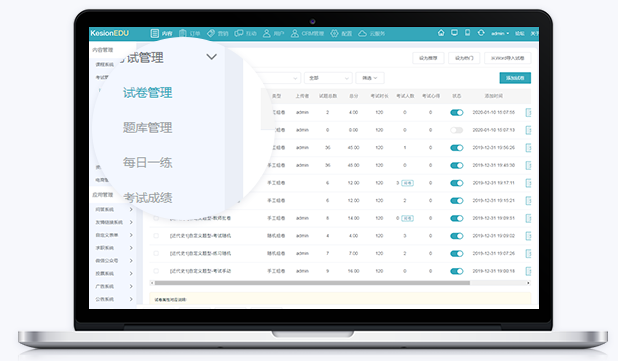Open the 全部 dropdown filter
Image resolution: width=618 pixels, height=361 pixels.
(328, 78)
